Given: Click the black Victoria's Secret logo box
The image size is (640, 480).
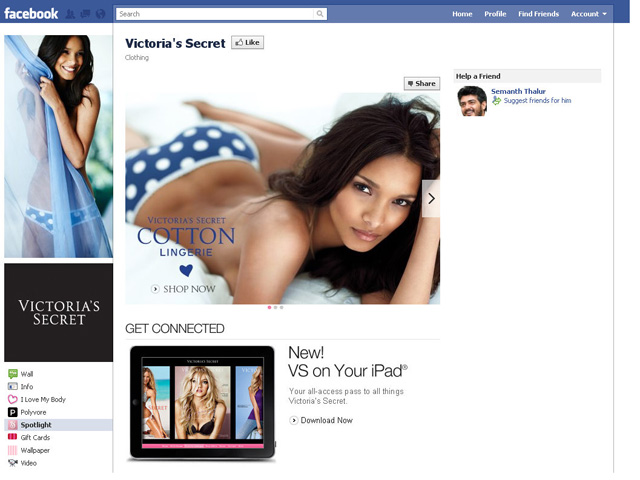Looking at the screenshot, I should pos(58,312).
